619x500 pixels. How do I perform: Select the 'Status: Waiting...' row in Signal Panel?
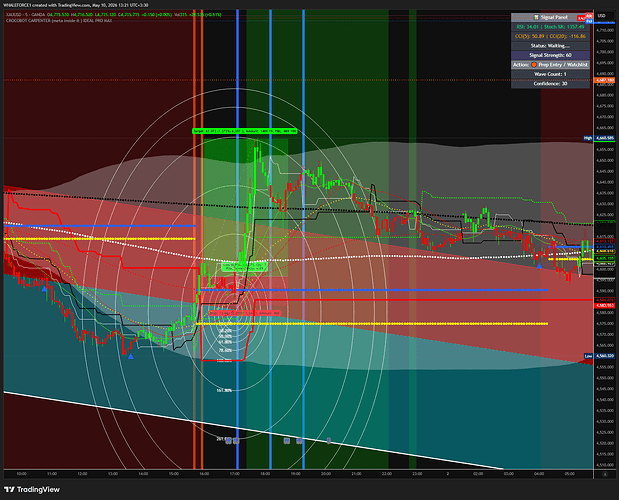(550, 46)
